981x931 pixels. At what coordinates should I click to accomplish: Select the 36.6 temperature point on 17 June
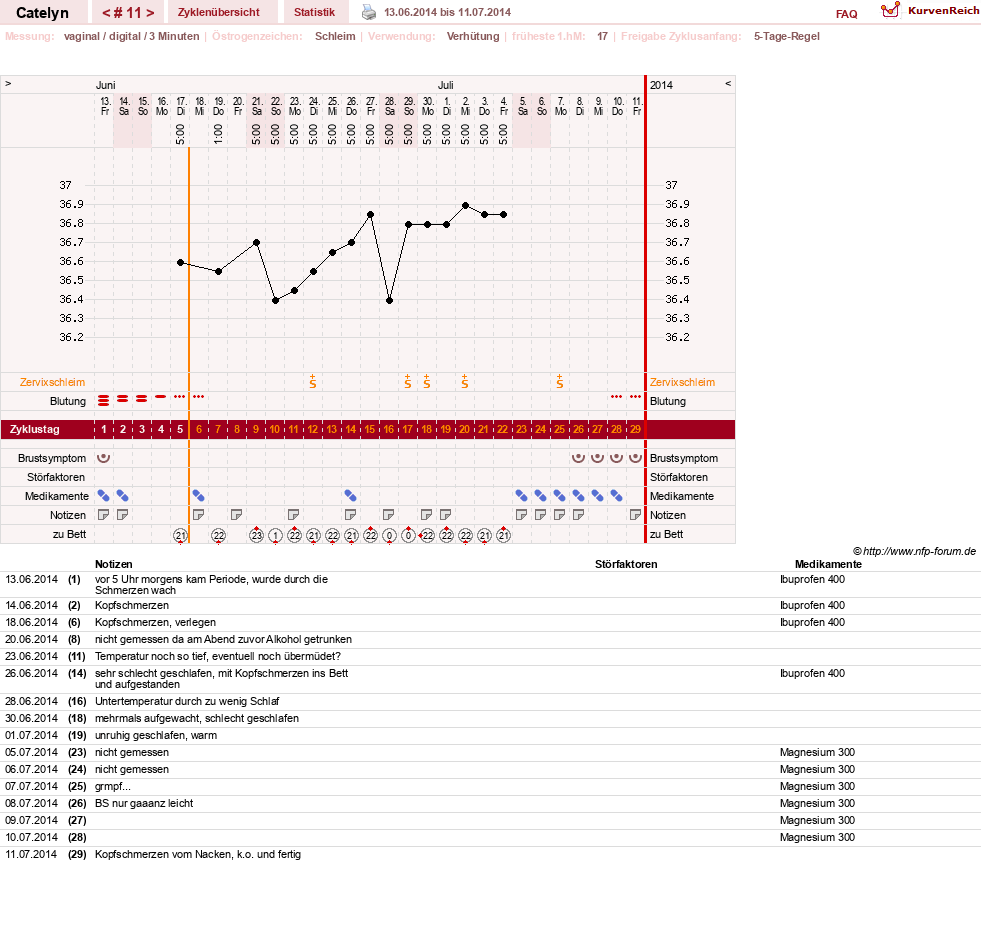coord(180,262)
